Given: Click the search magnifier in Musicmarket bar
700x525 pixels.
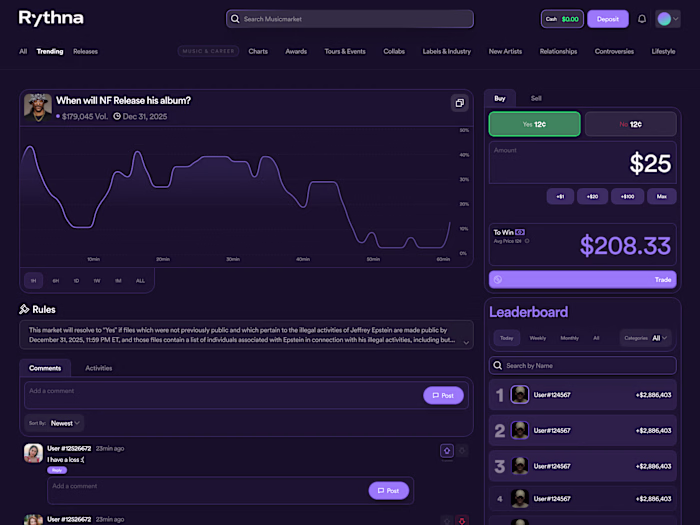Looking at the screenshot, I should 235,19.
